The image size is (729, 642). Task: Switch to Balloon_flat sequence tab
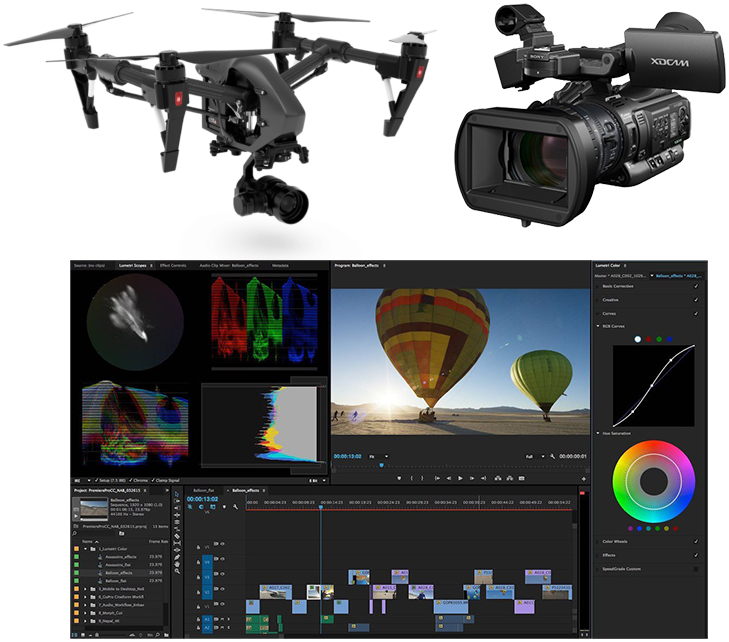click(204, 490)
